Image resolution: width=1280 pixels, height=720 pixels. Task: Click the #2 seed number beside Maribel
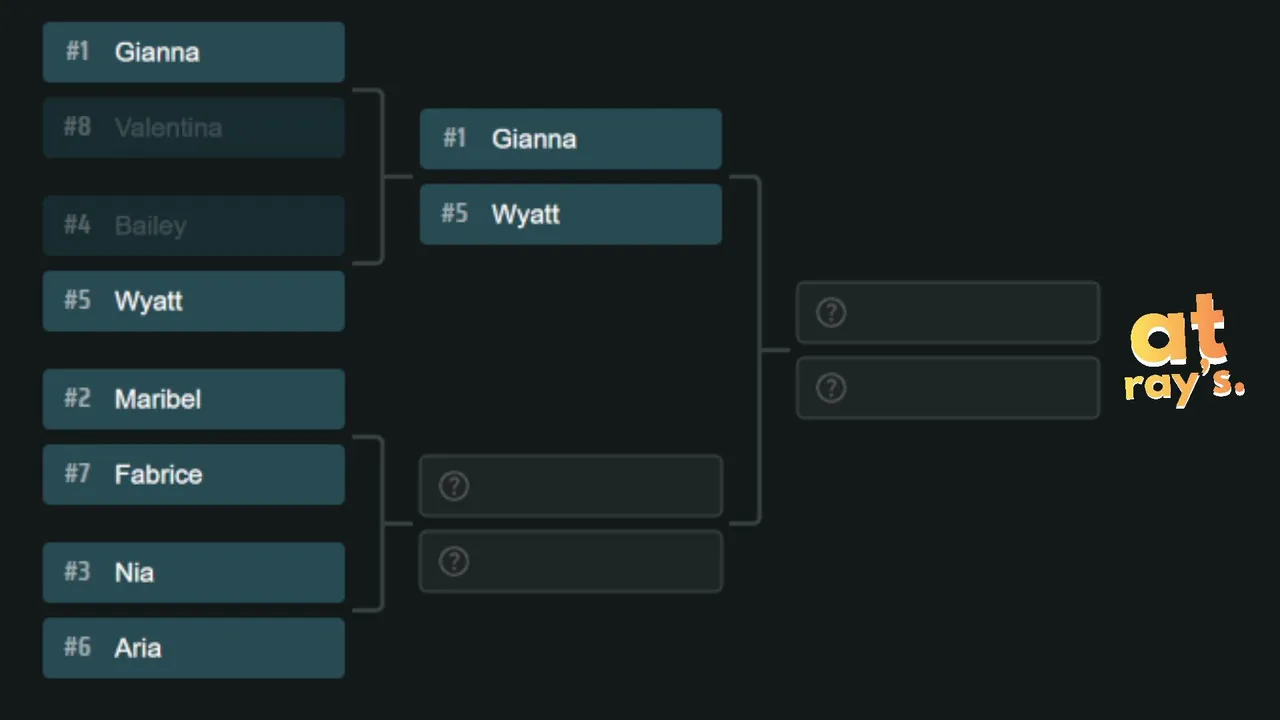point(77,398)
